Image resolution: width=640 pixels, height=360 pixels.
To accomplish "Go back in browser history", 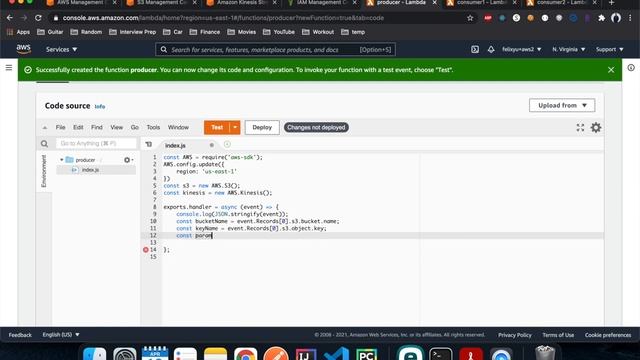I will [10, 18].
